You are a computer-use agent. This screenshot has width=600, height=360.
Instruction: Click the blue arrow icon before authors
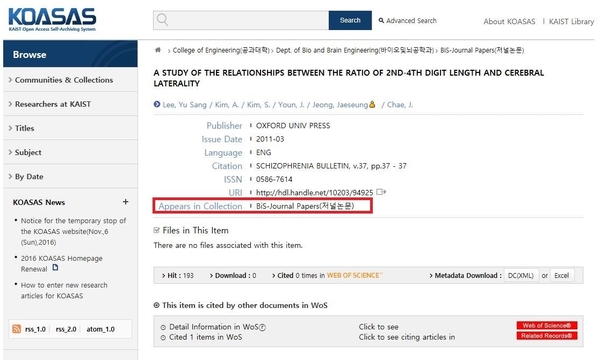[157, 104]
